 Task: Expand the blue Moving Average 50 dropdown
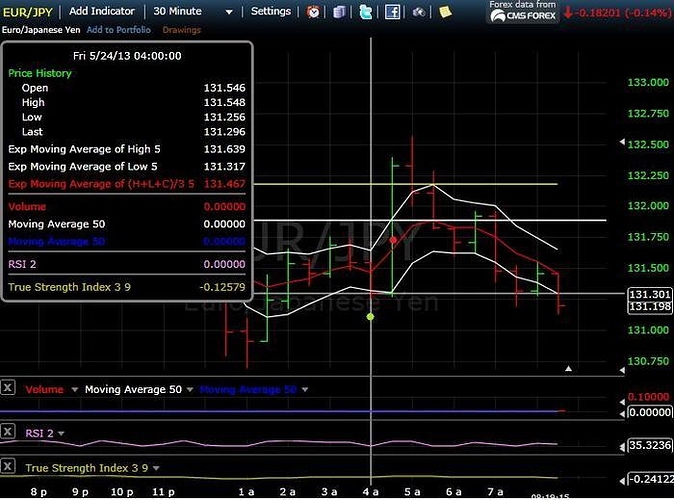[305, 390]
